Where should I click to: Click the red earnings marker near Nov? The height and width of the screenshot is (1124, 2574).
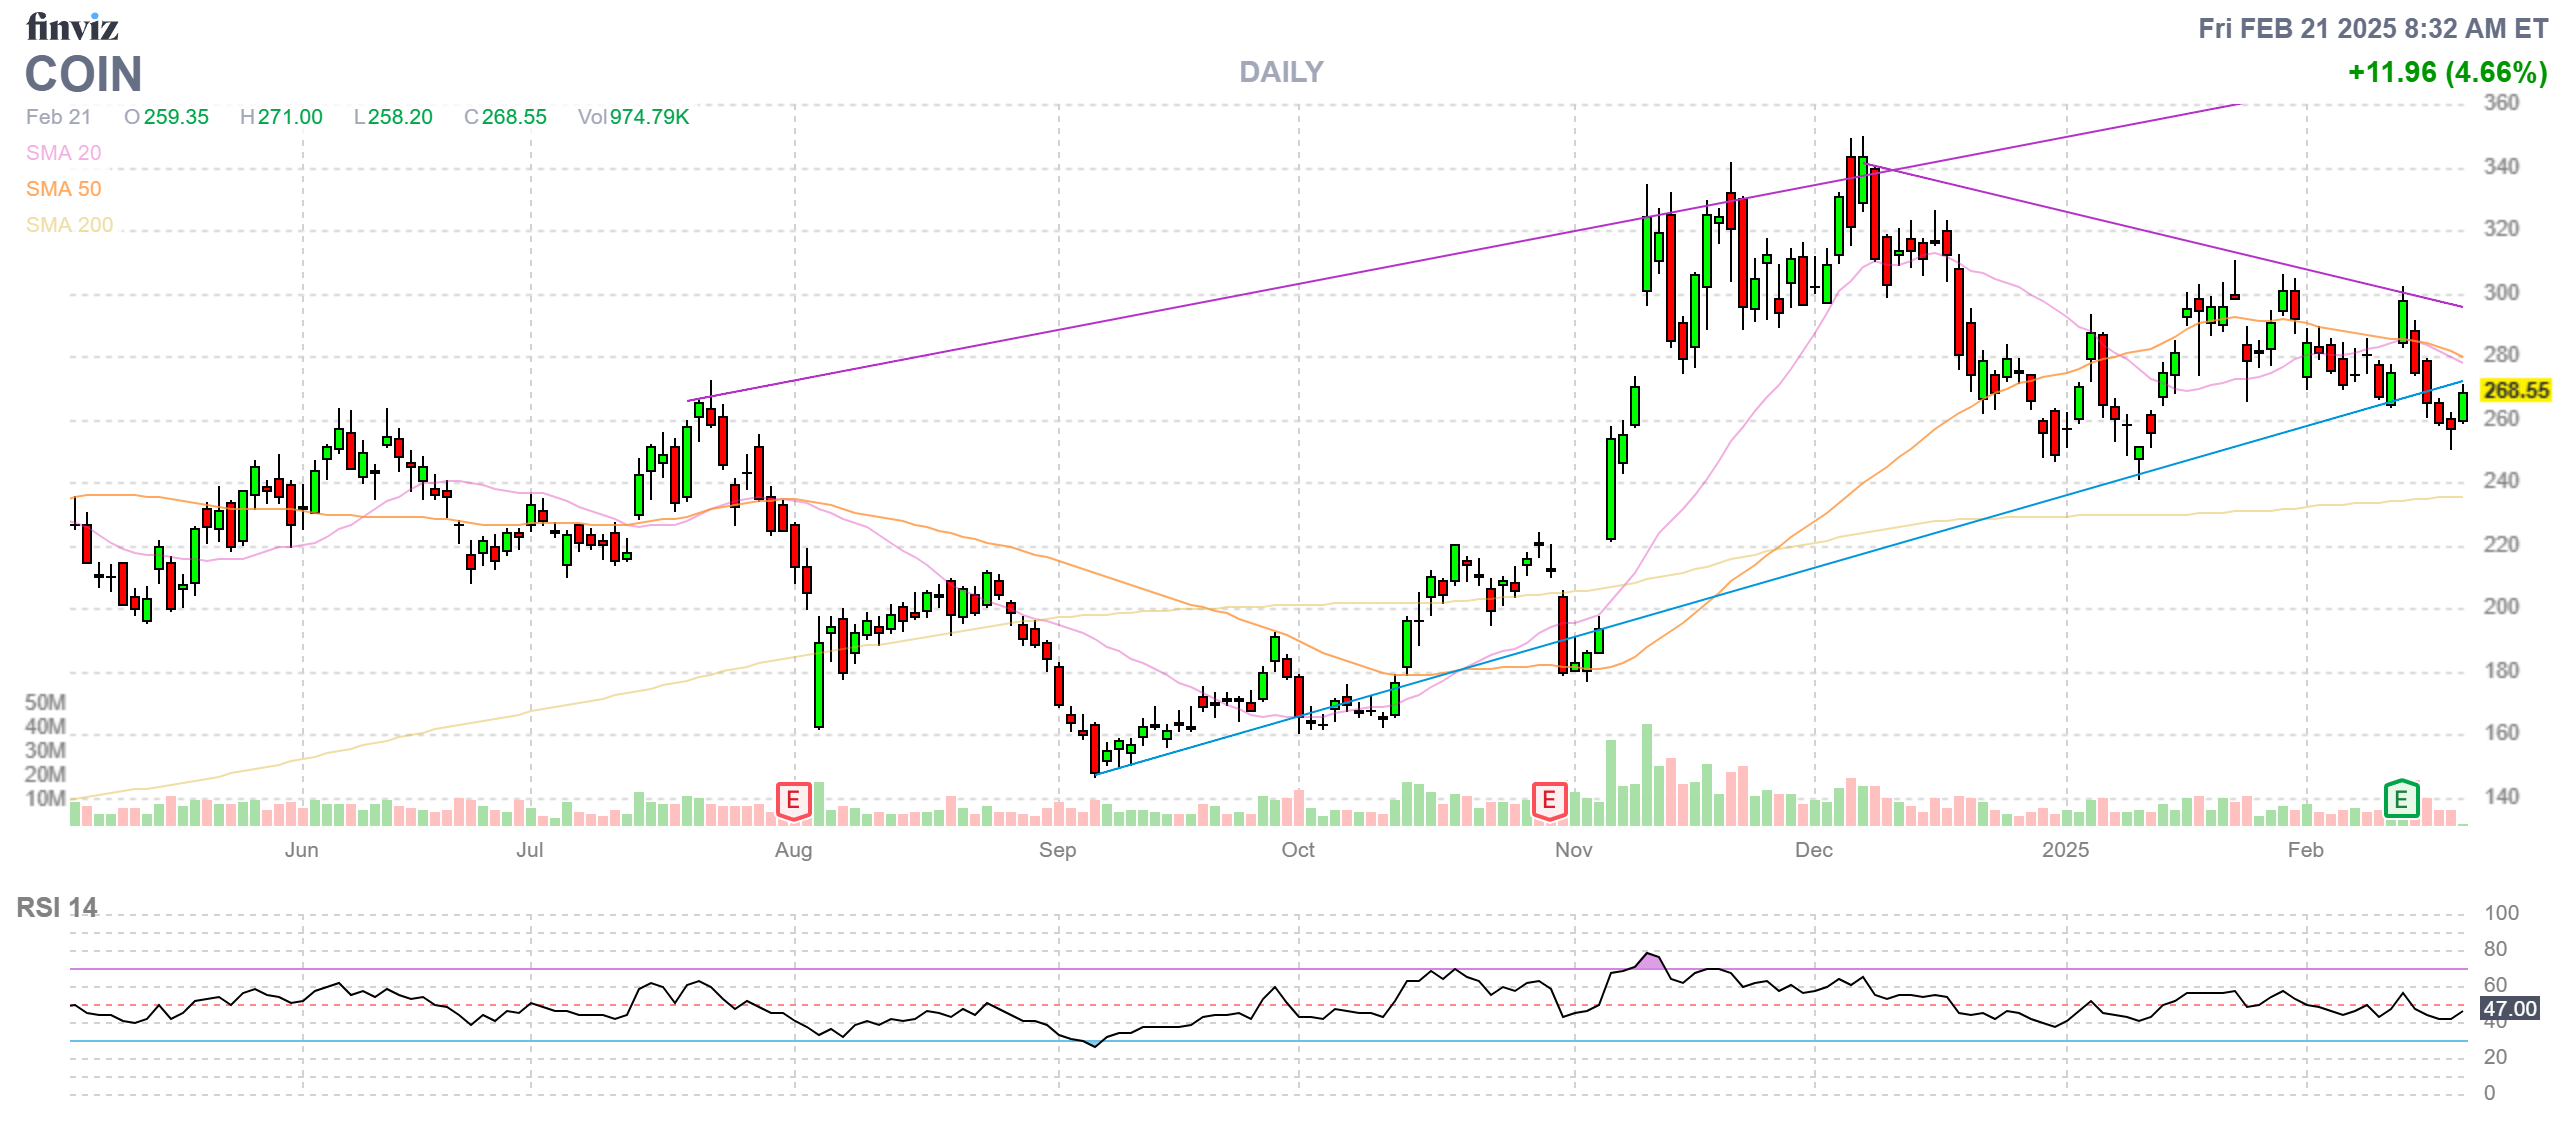1548,800
